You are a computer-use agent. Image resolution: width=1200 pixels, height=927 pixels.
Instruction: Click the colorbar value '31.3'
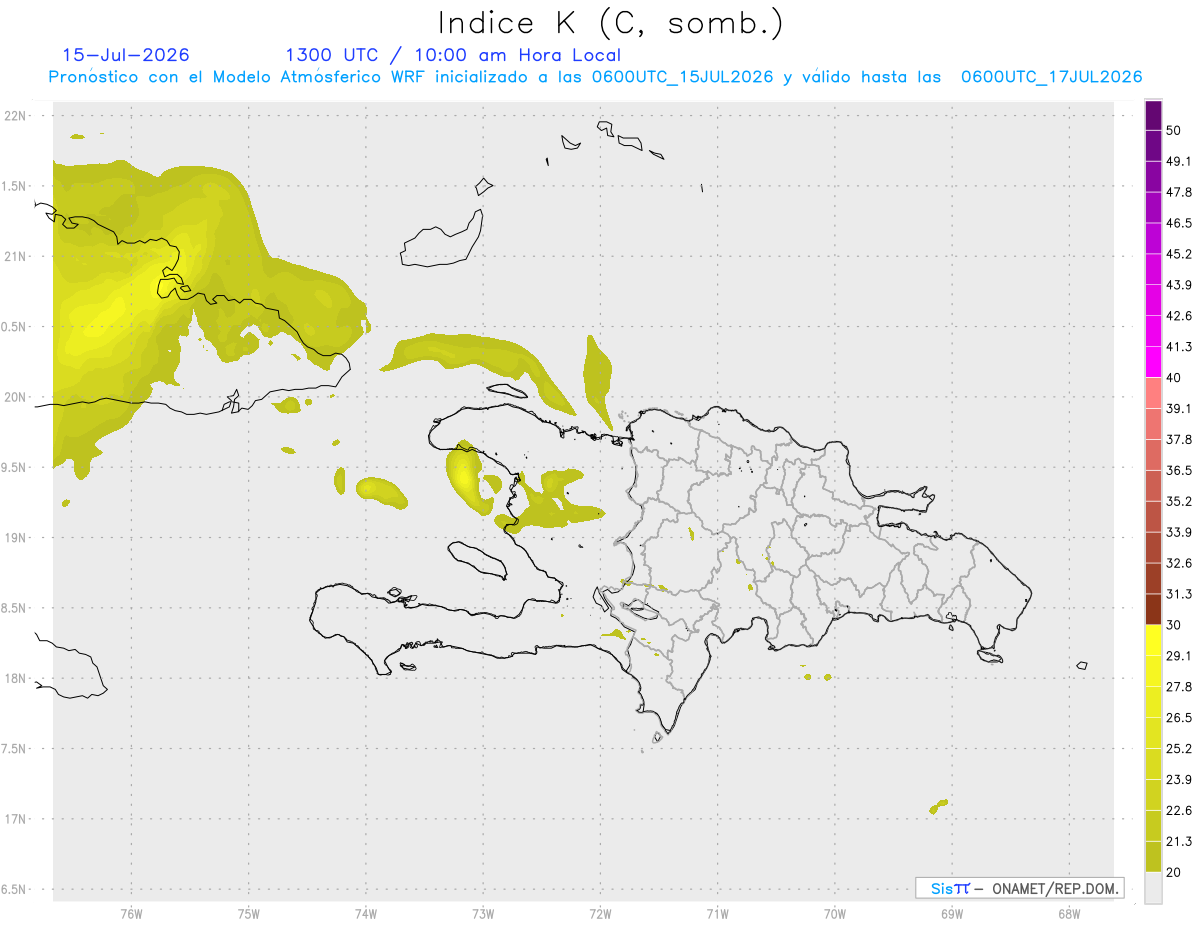(1179, 594)
